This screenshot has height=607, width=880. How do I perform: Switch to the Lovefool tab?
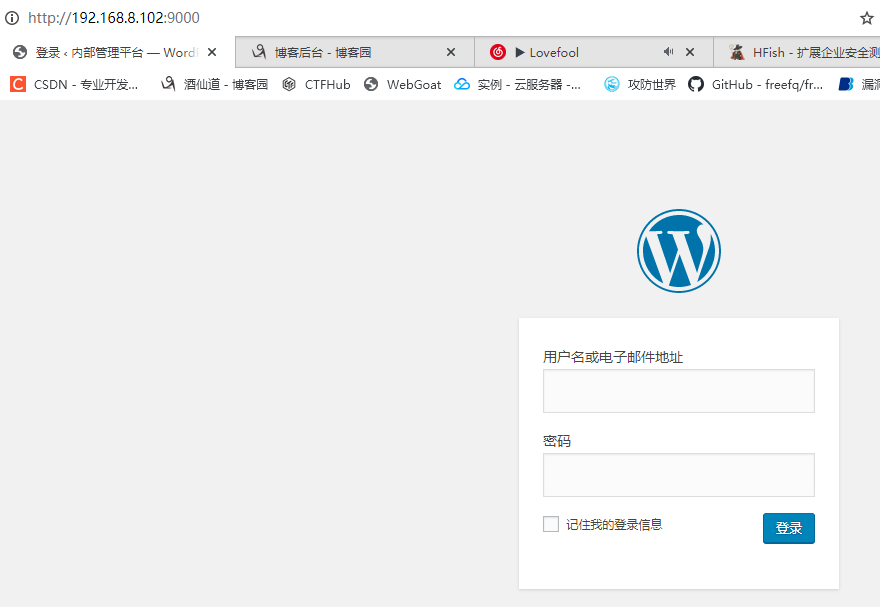(x=594, y=52)
